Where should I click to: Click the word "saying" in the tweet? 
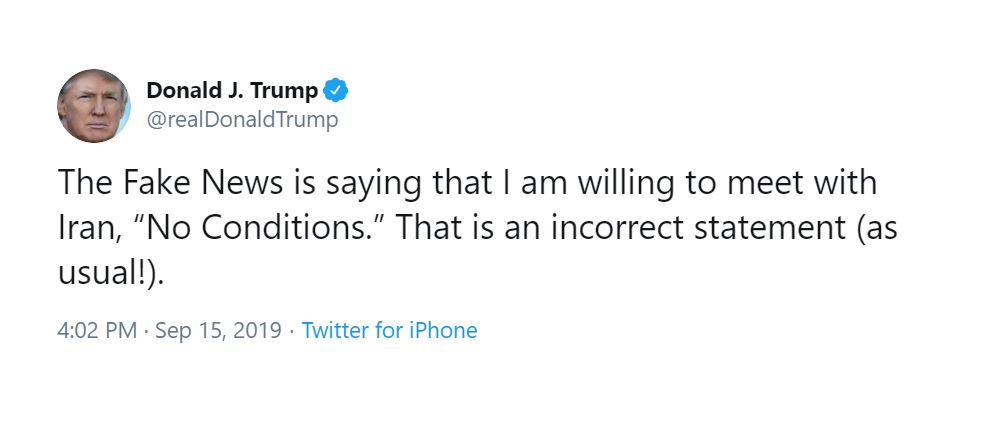pyautogui.click(x=374, y=185)
